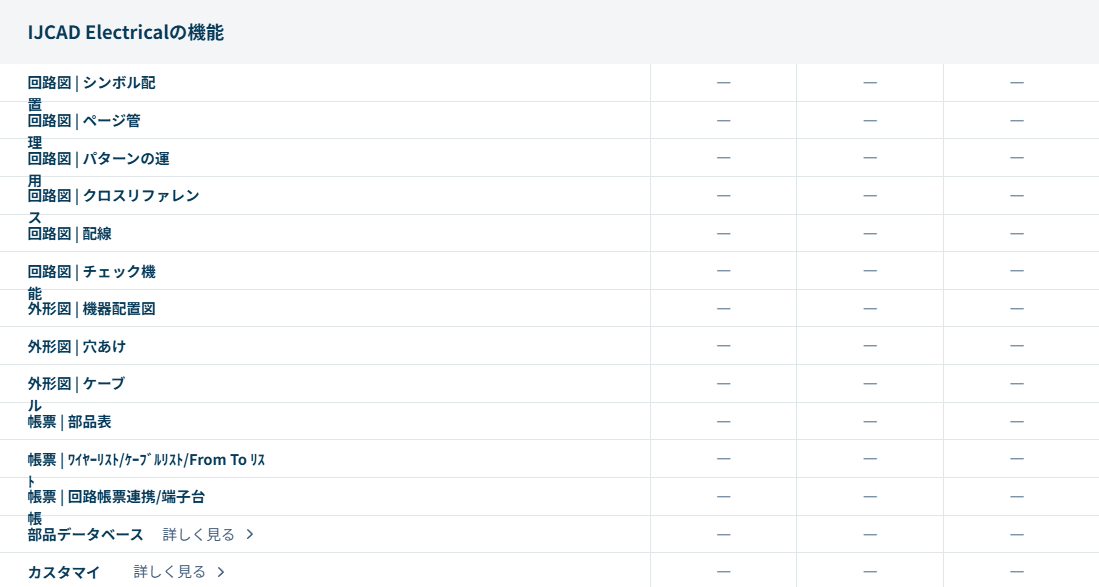This screenshot has height=587, width=1099.
Task: Click the 部品データベース row title text
Action: pyautogui.click(x=86, y=535)
